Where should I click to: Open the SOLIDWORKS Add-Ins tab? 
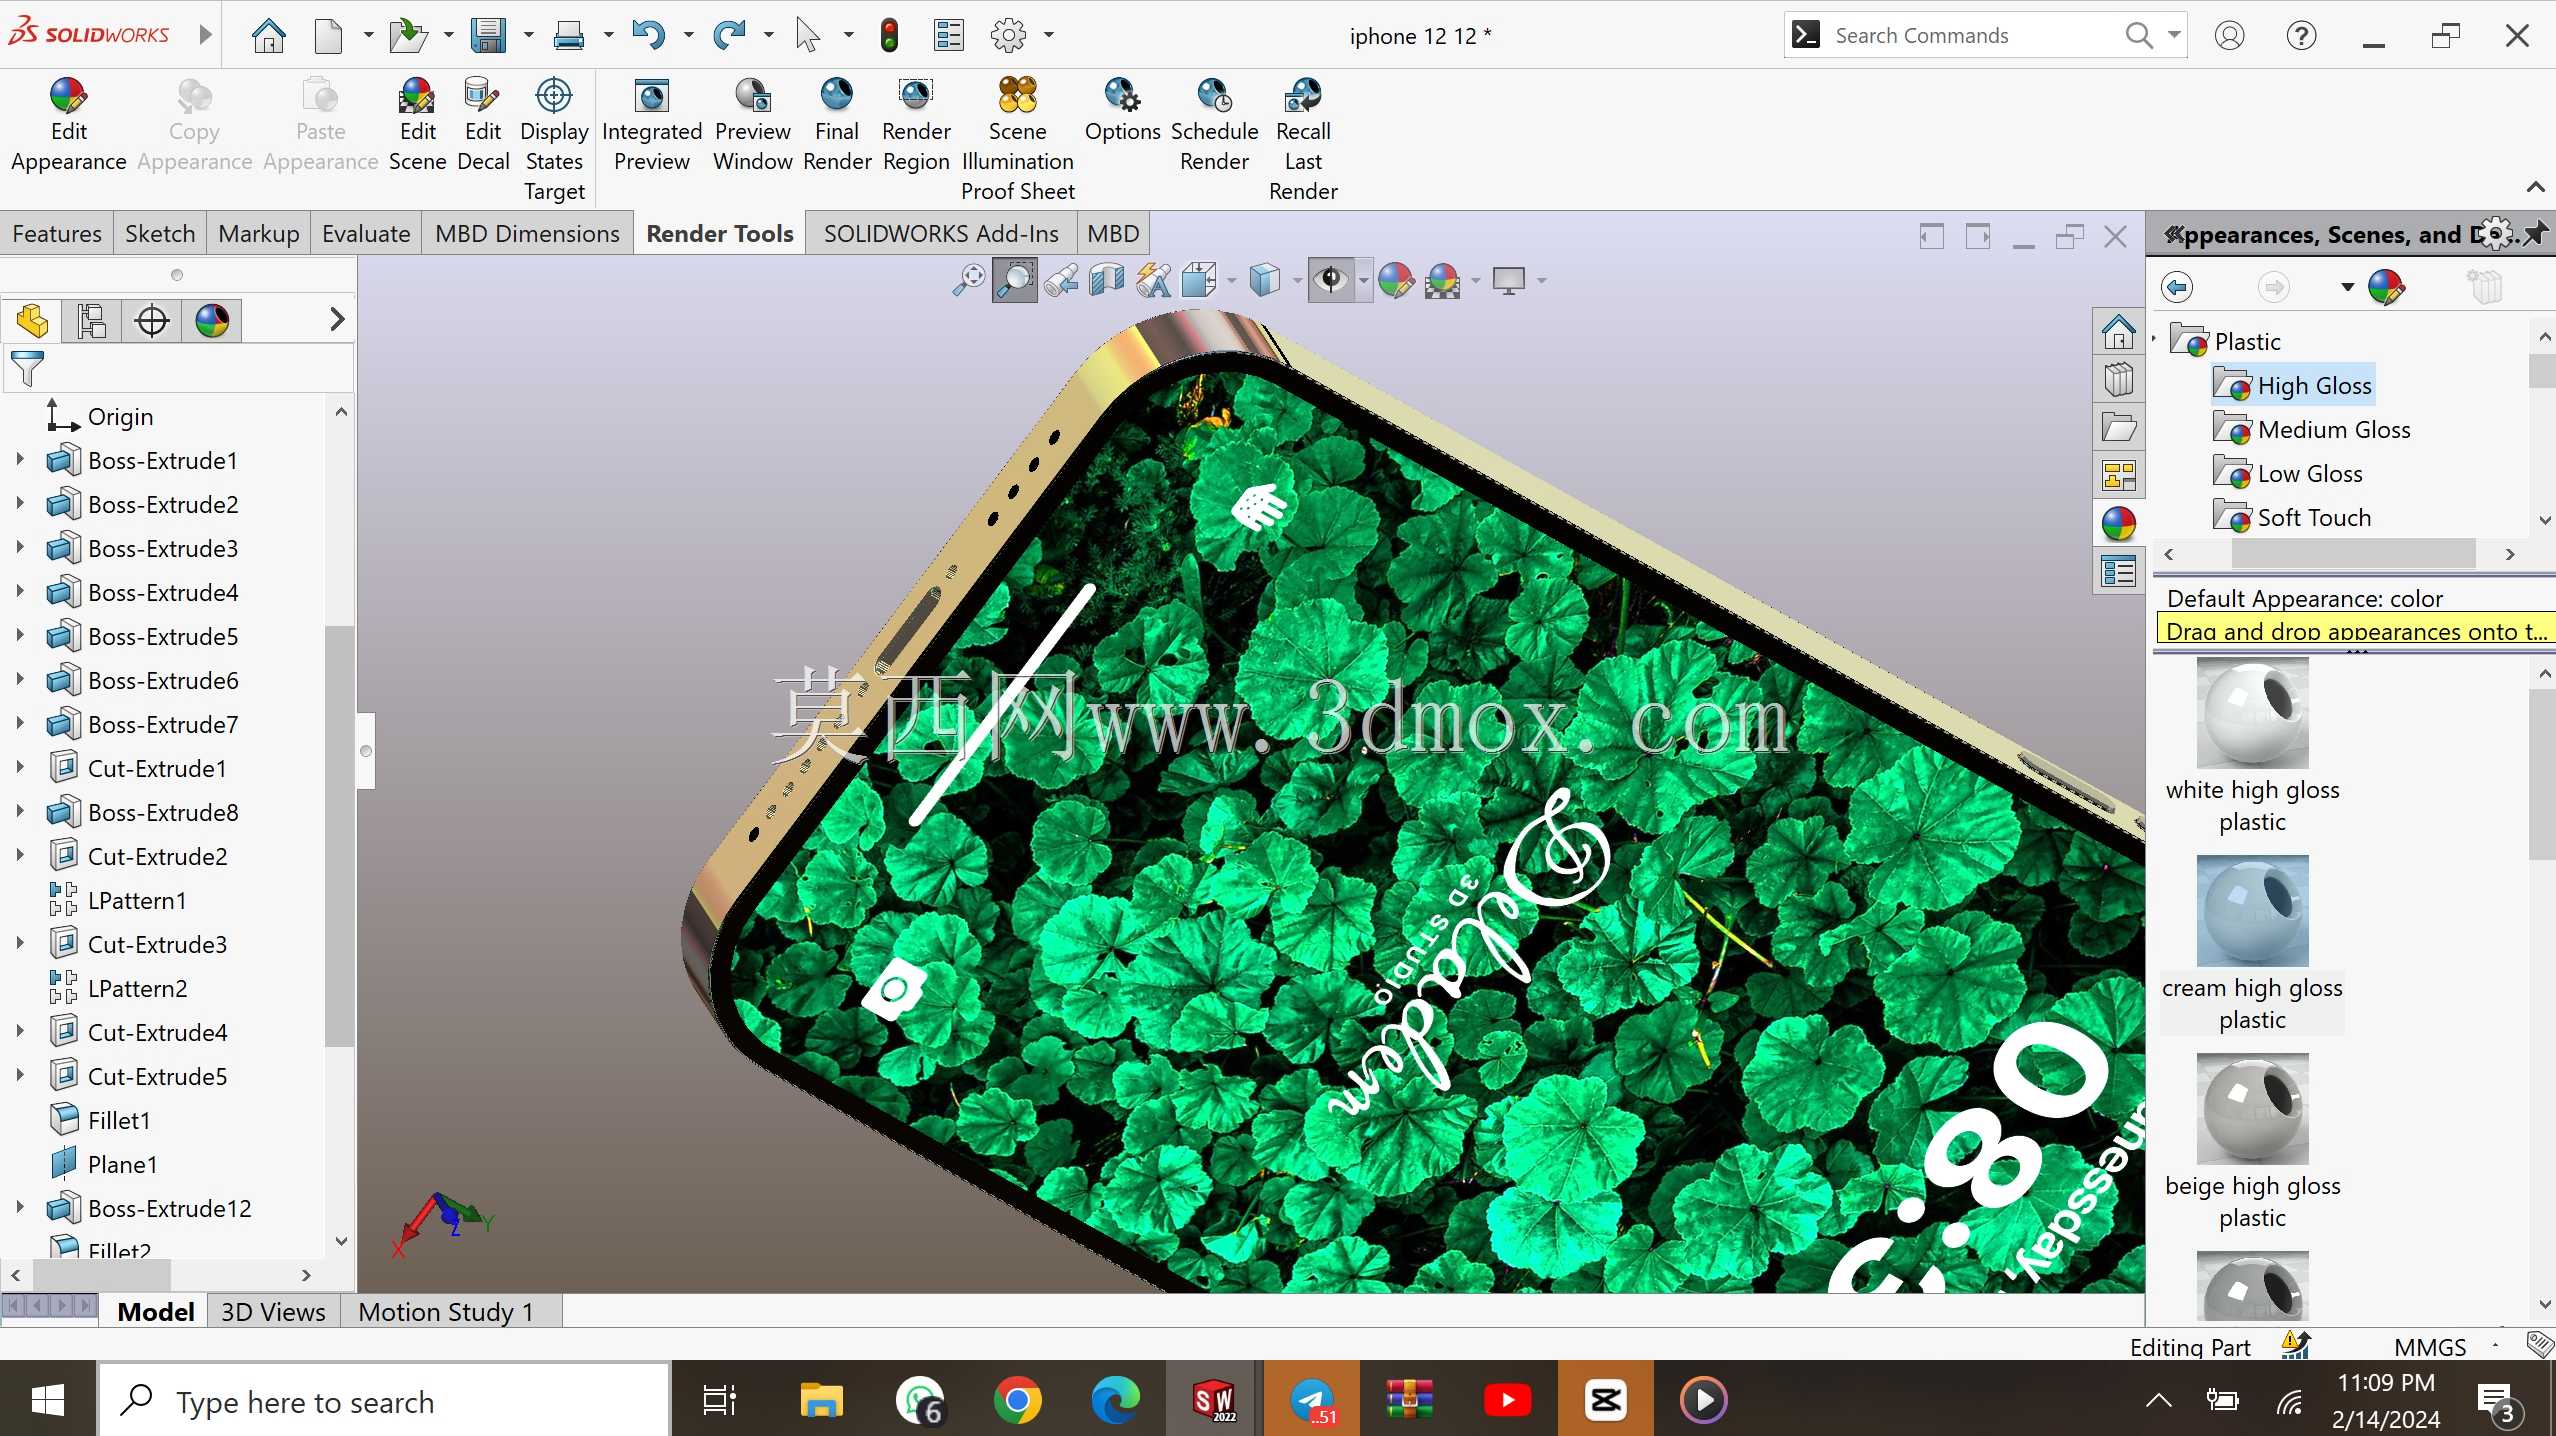click(x=941, y=233)
